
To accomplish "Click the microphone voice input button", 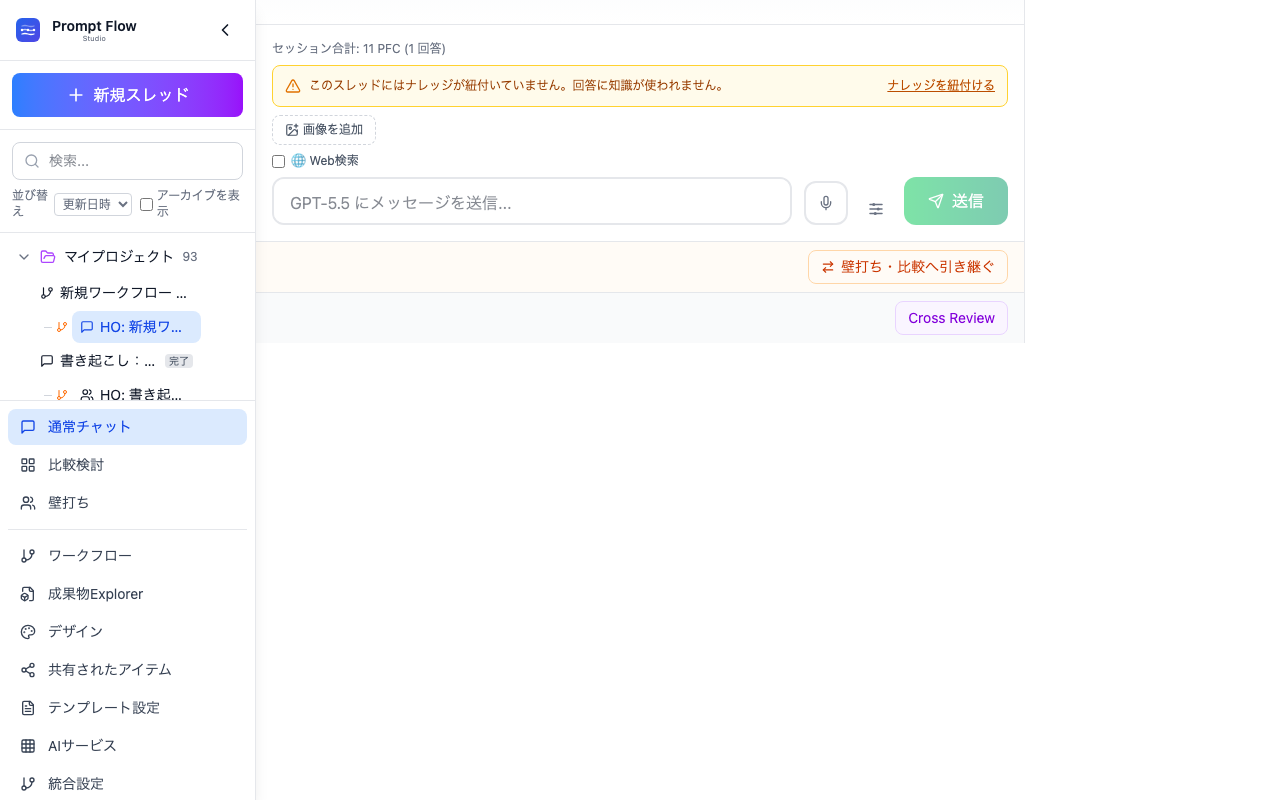I will (826, 203).
